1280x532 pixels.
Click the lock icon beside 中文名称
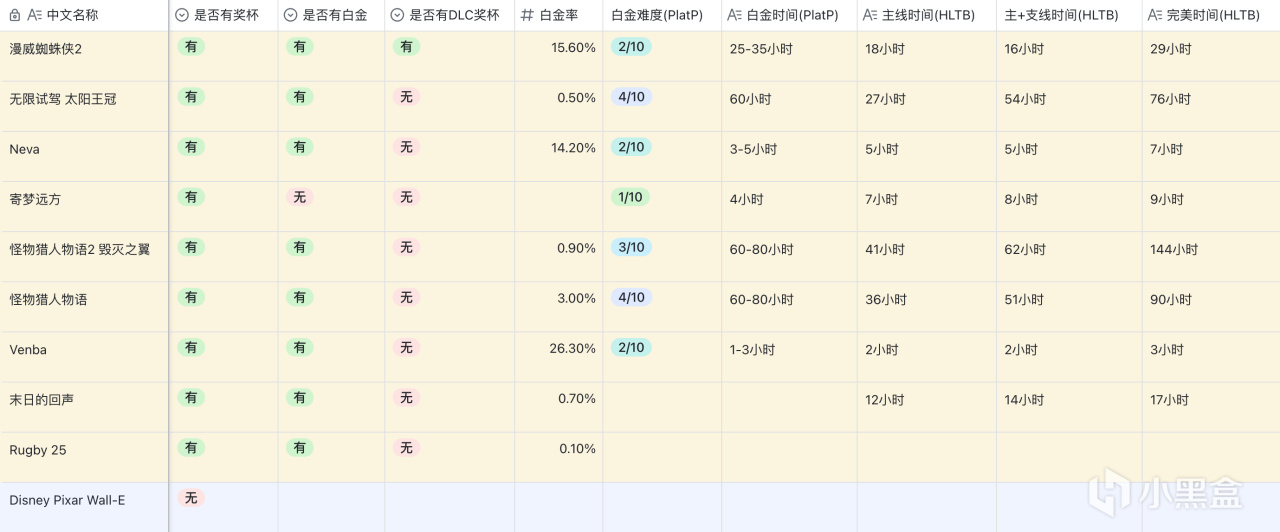(14, 15)
